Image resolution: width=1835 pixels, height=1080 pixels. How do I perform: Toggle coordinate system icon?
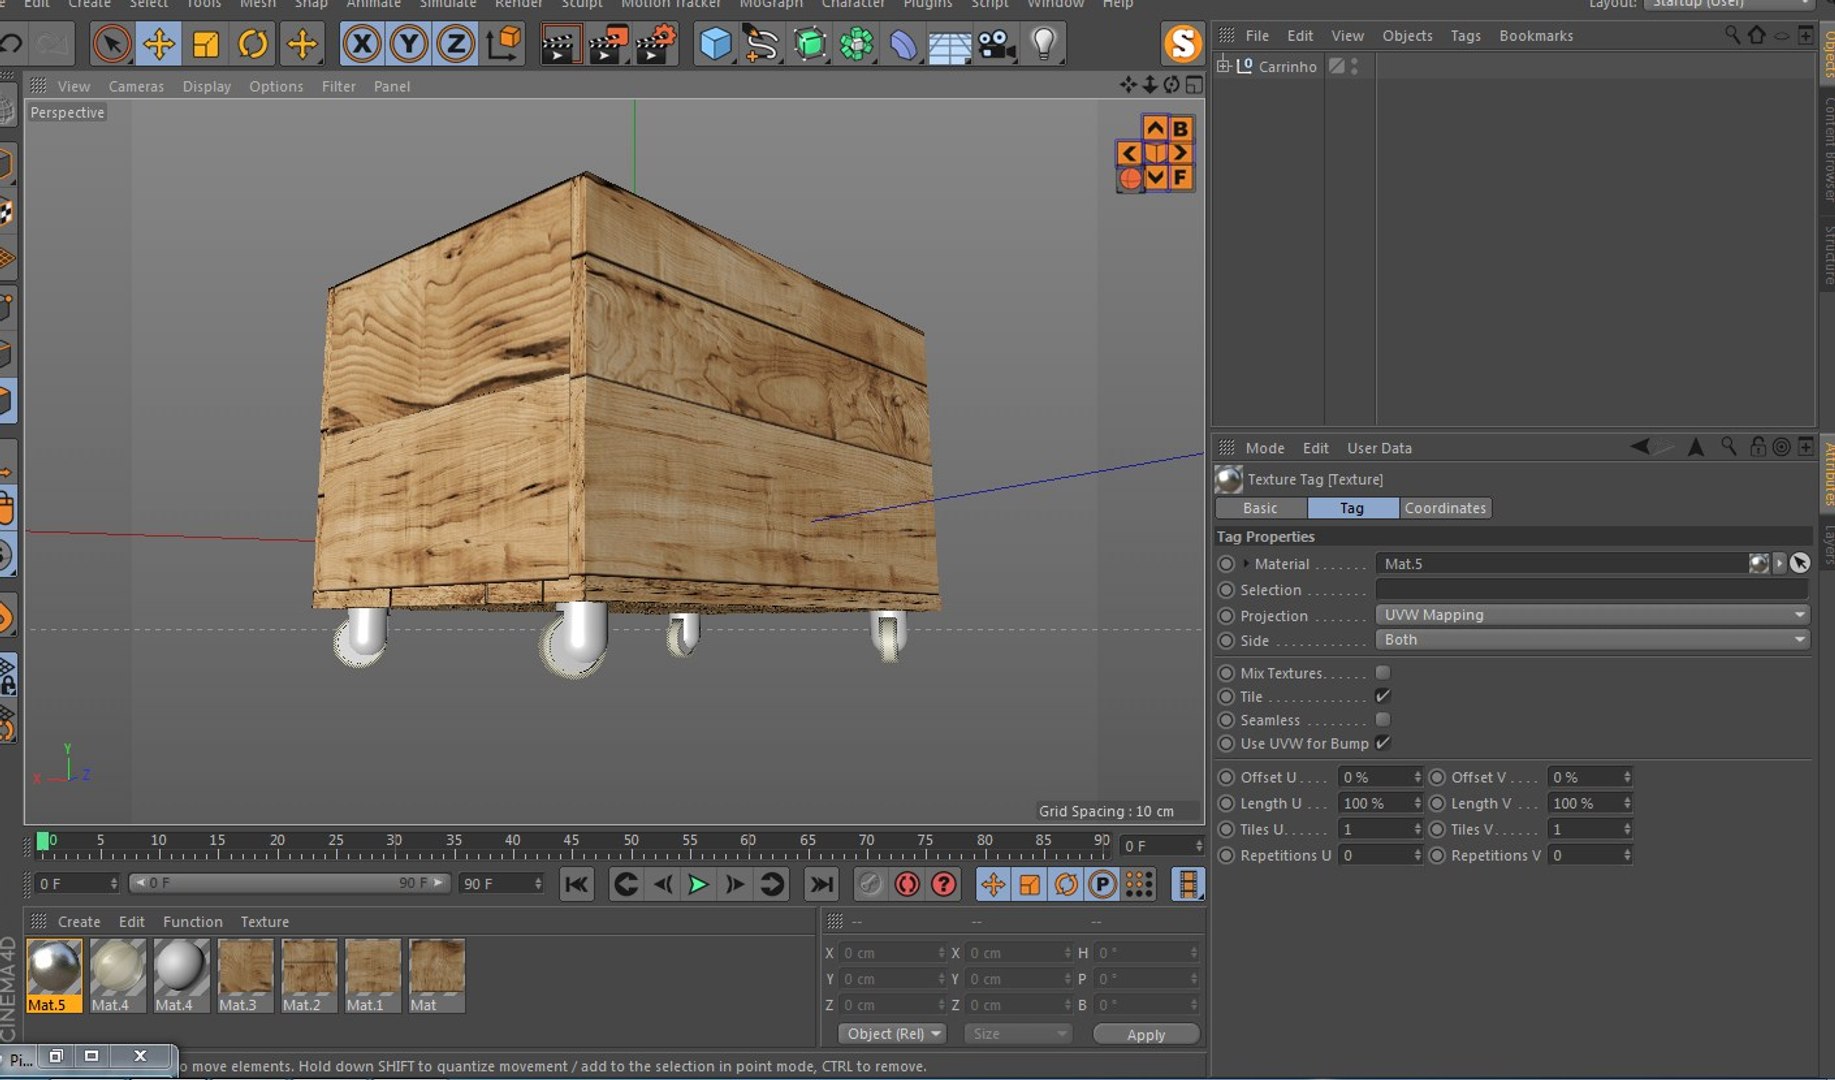[504, 44]
